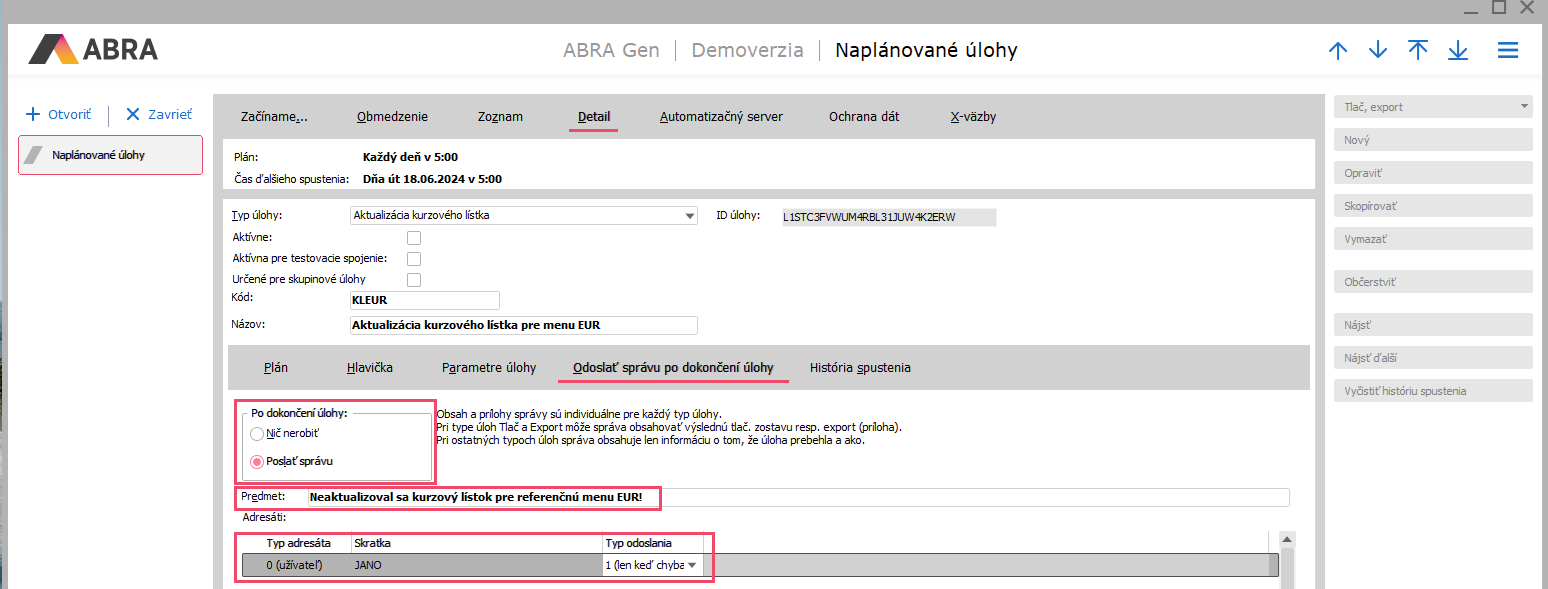
Task: Click the up arrow navigation icon
Action: pyautogui.click(x=1338, y=50)
